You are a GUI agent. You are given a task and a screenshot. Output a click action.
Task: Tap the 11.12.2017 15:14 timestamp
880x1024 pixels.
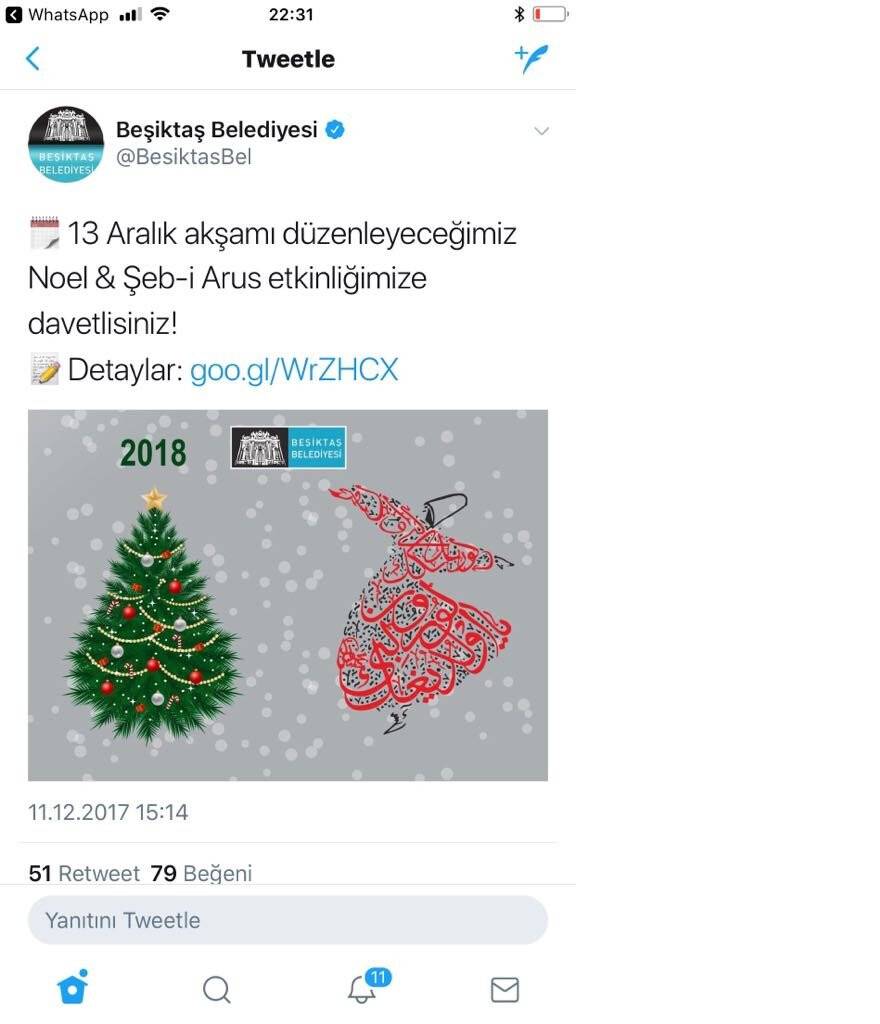108,812
